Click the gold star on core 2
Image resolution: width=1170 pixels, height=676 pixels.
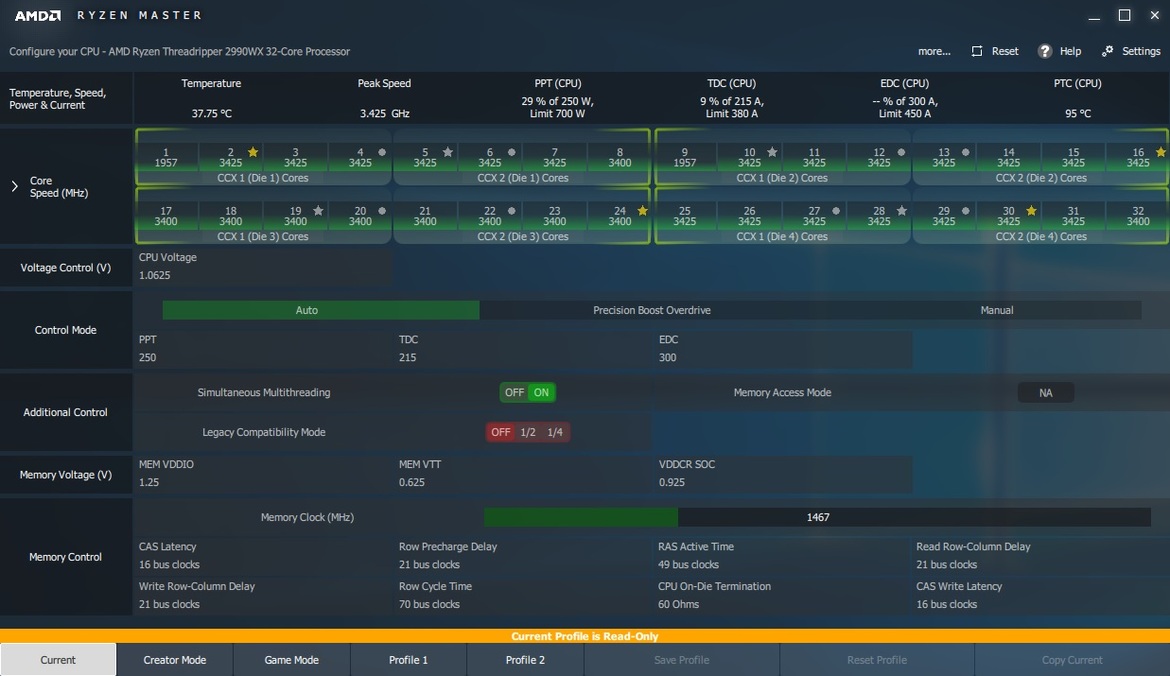[x=253, y=152]
